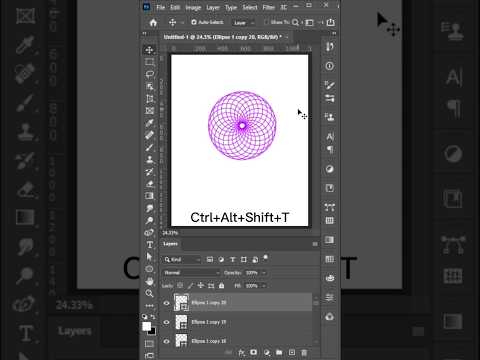Hide the Ellipse 1 copy 18 layer
The height and width of the screenshot is (360, 480).
coord(166,341)
